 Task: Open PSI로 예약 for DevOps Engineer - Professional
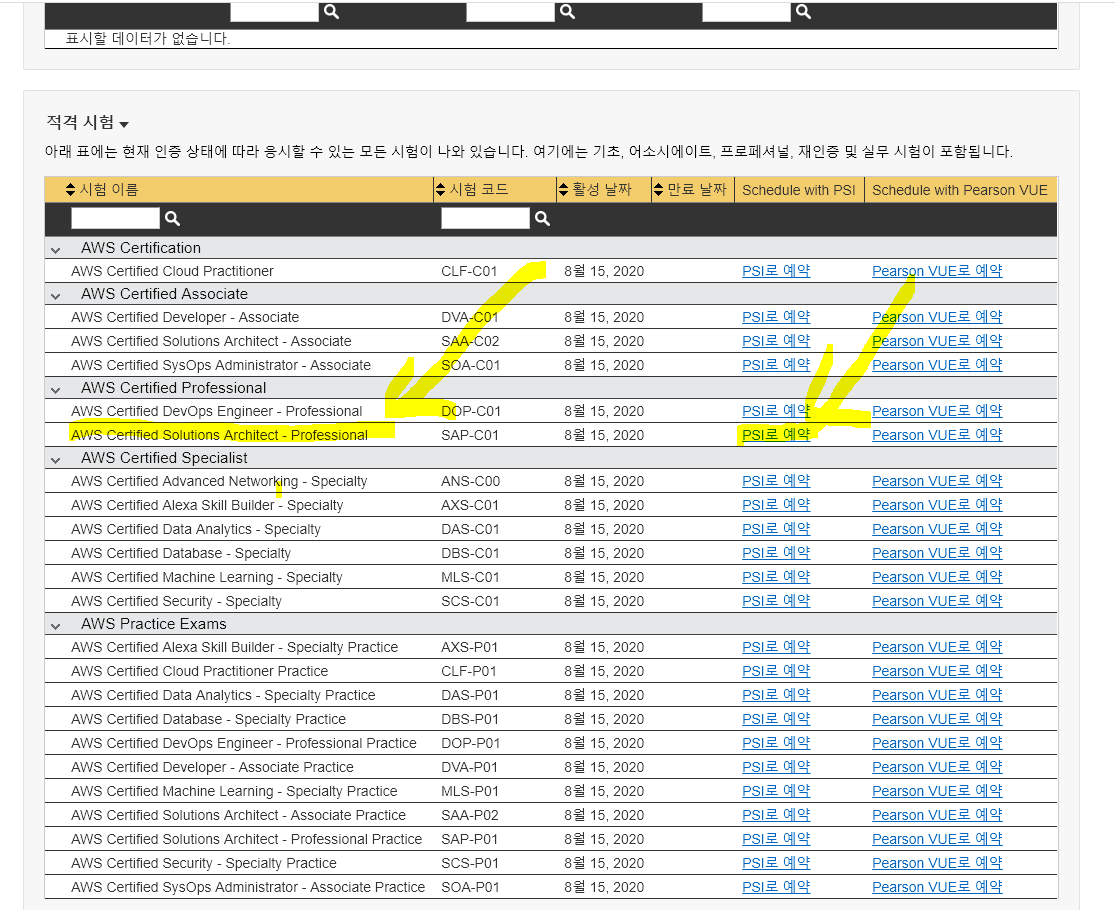point(776,411)
